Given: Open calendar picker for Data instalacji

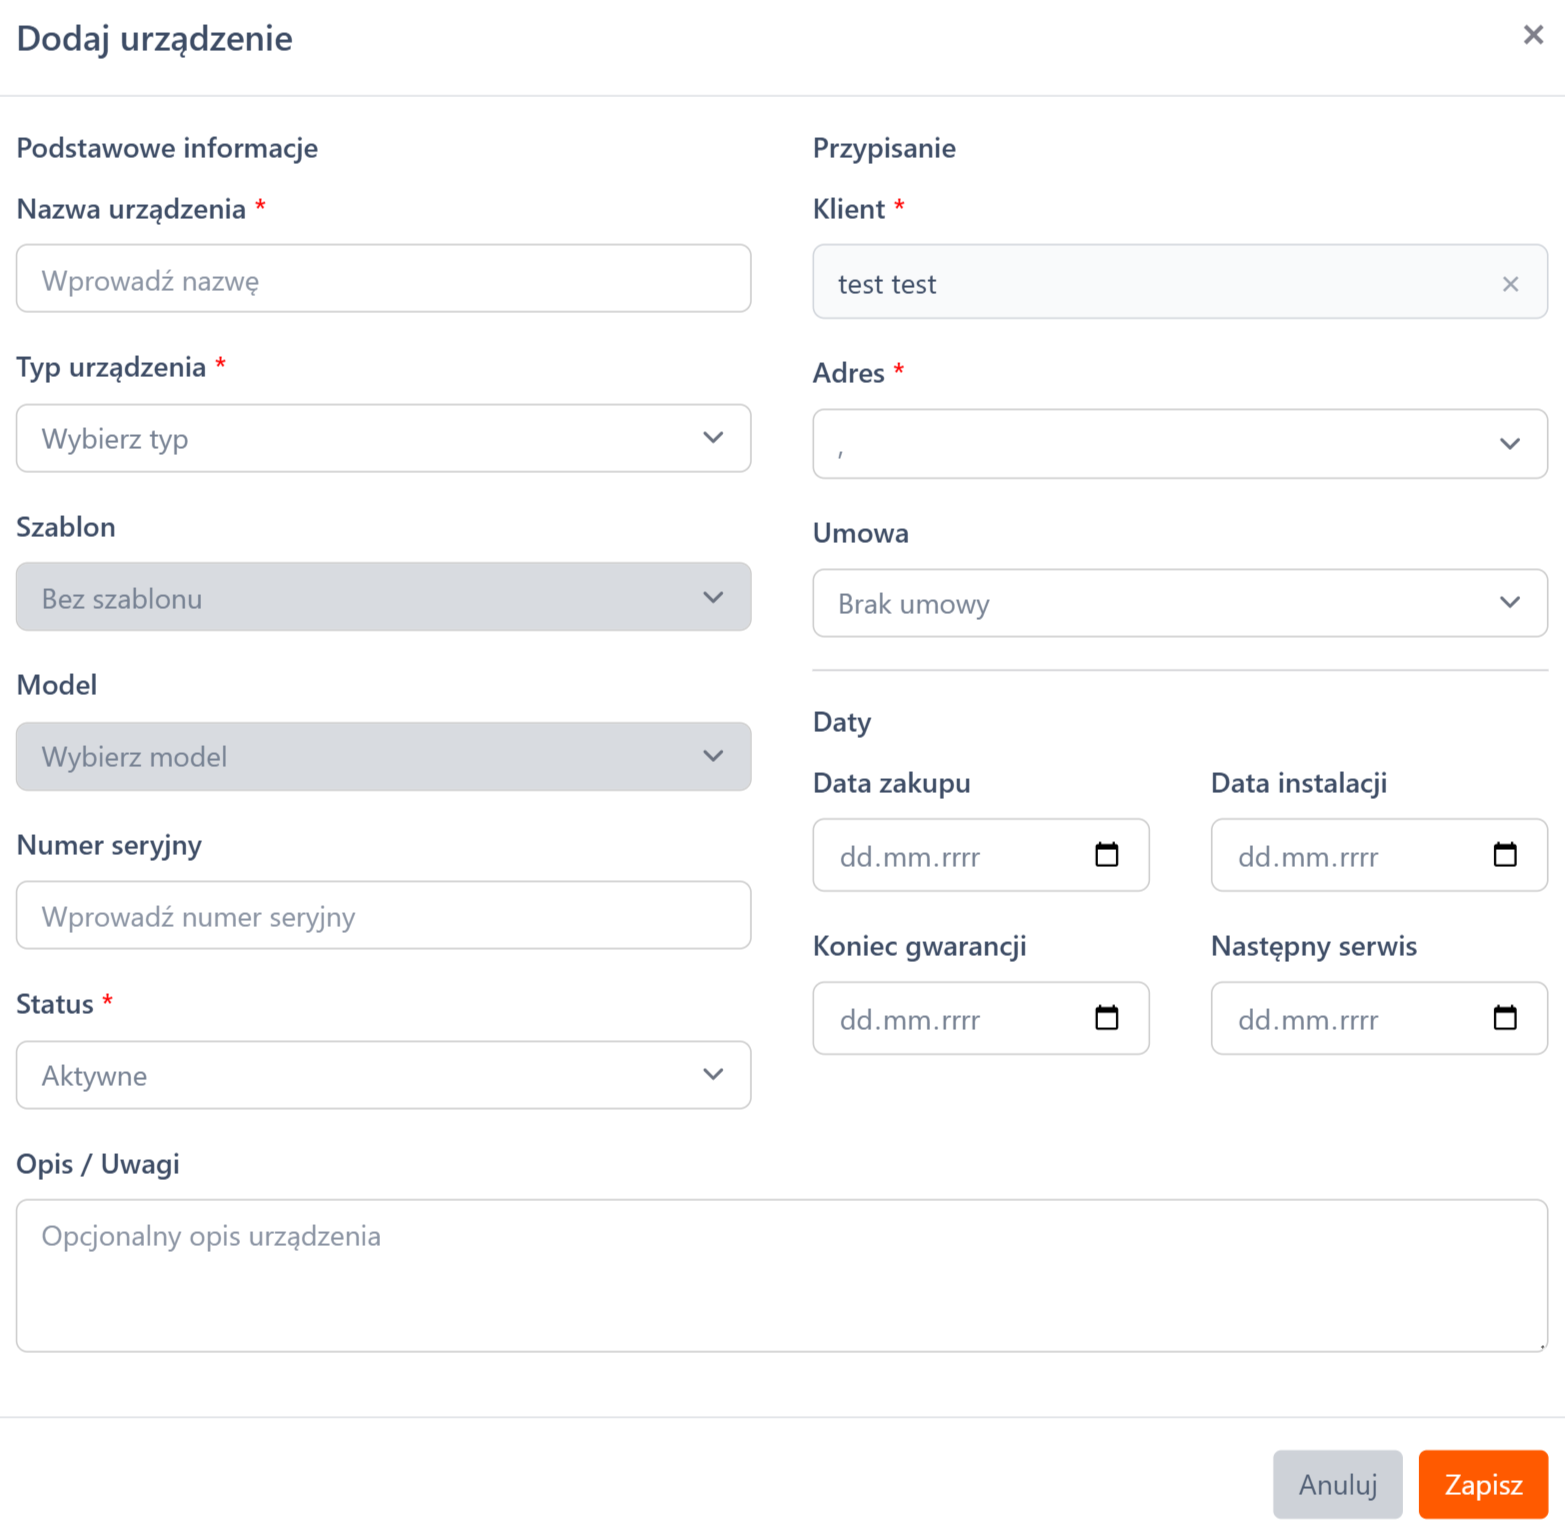Looking at the screenshot, I should click(1504, 855).
